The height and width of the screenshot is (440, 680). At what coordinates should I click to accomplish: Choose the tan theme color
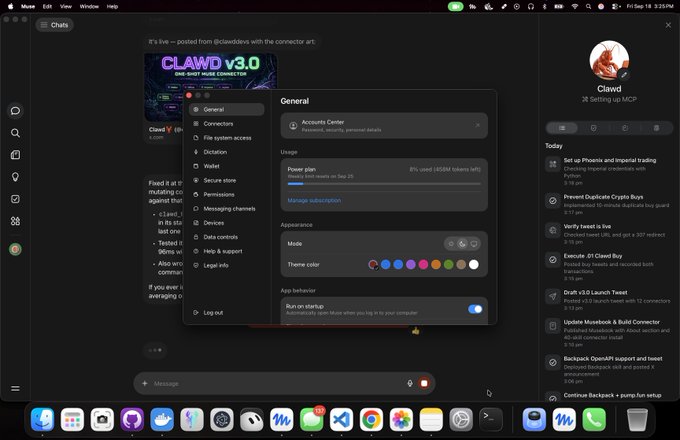click(461, 264)
